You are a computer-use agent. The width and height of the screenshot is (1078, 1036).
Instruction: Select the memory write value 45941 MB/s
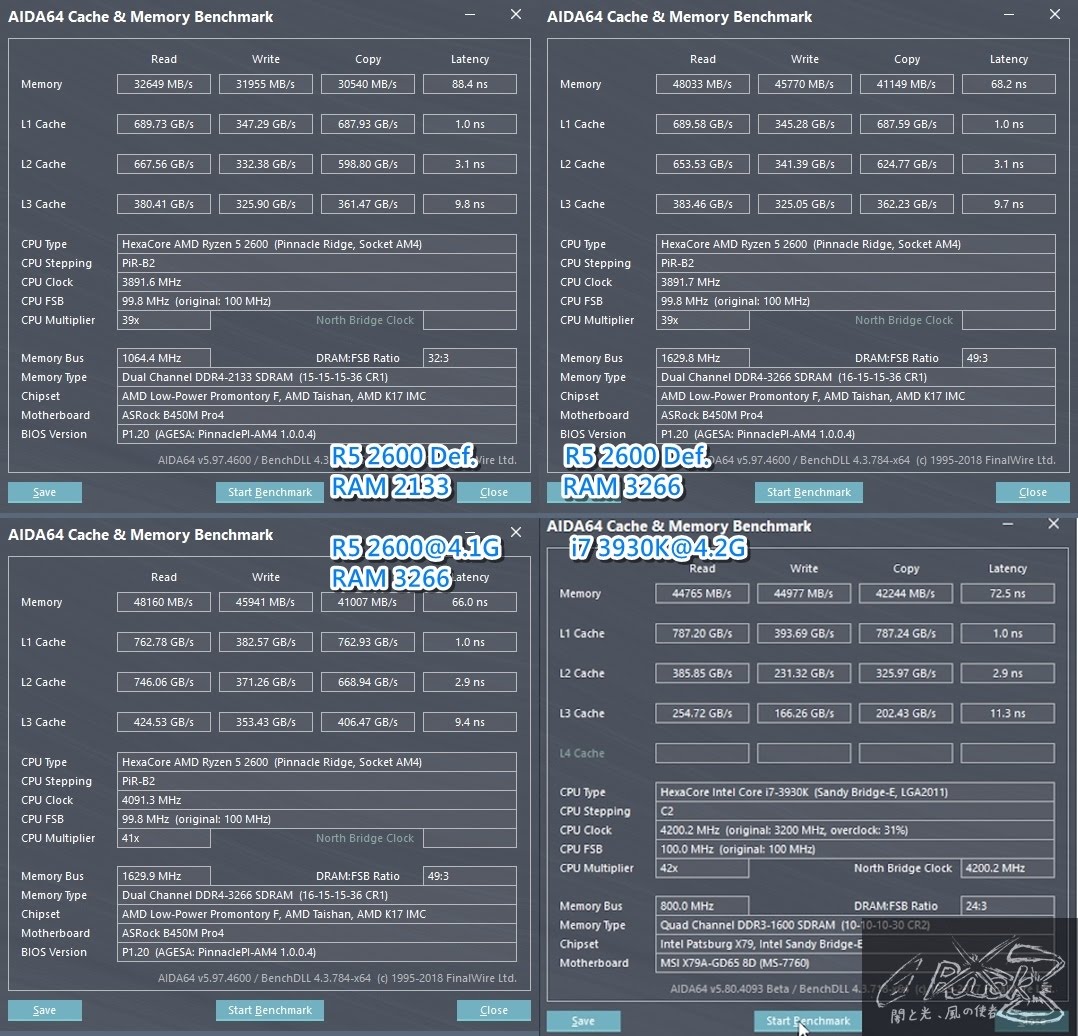[x=265, y=602]
